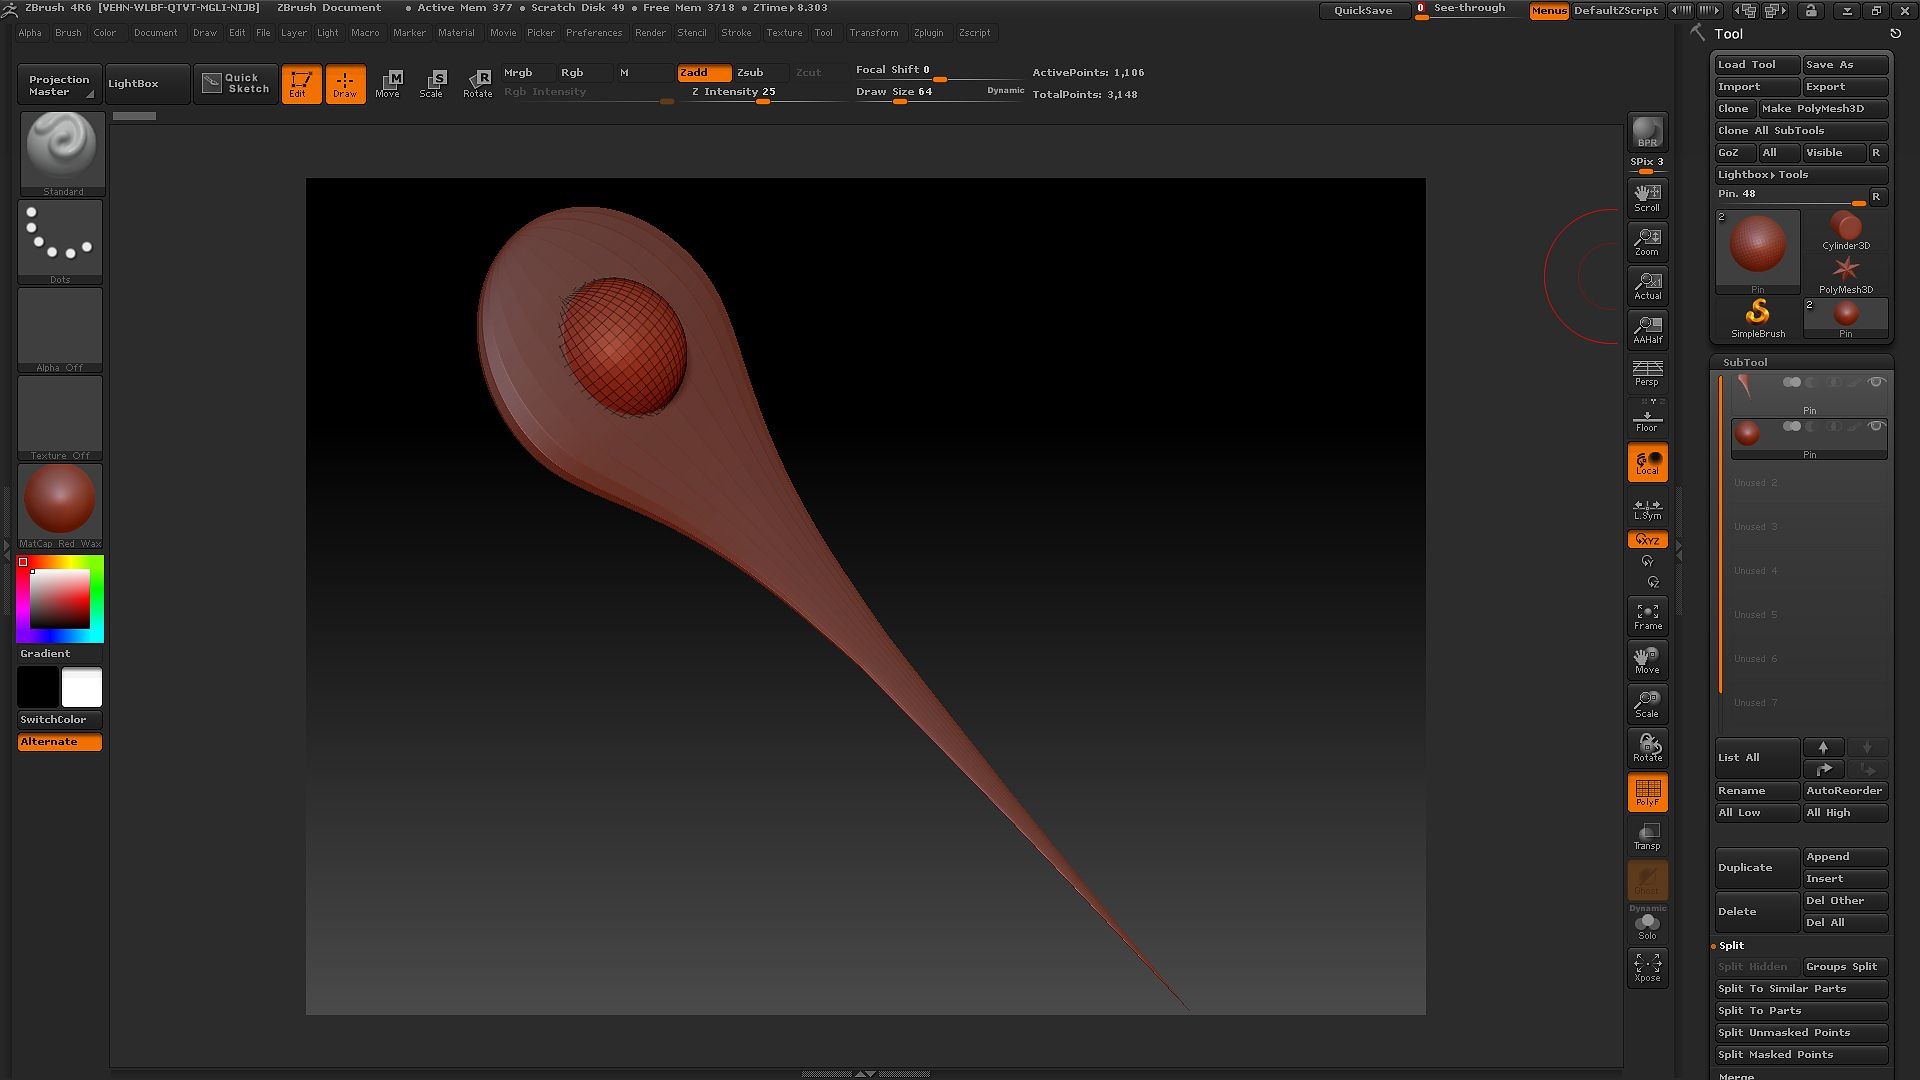This screenshot has height=1080, width=1920.
Task: Click the BPR render icon
Action: point(1647,132)
